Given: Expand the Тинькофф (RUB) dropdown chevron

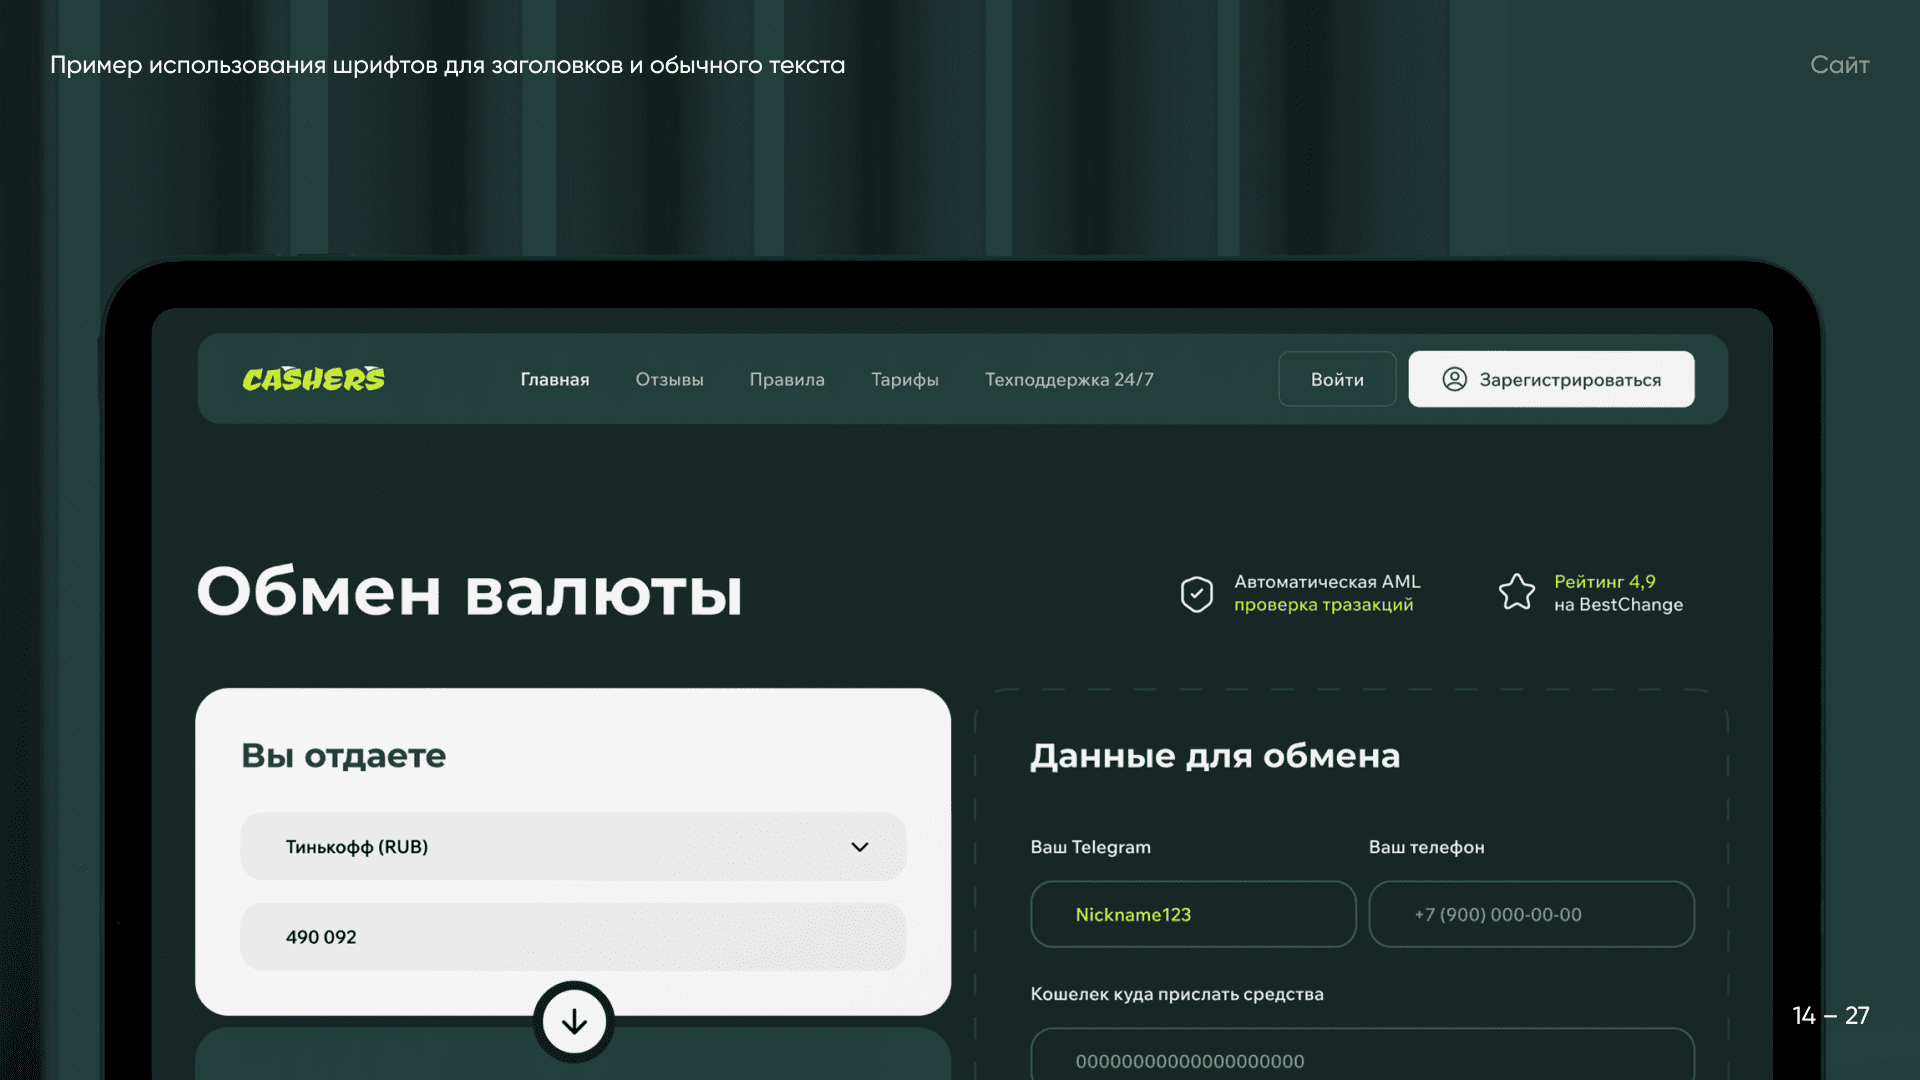Looking at the screenshot, I should point(859,847).
